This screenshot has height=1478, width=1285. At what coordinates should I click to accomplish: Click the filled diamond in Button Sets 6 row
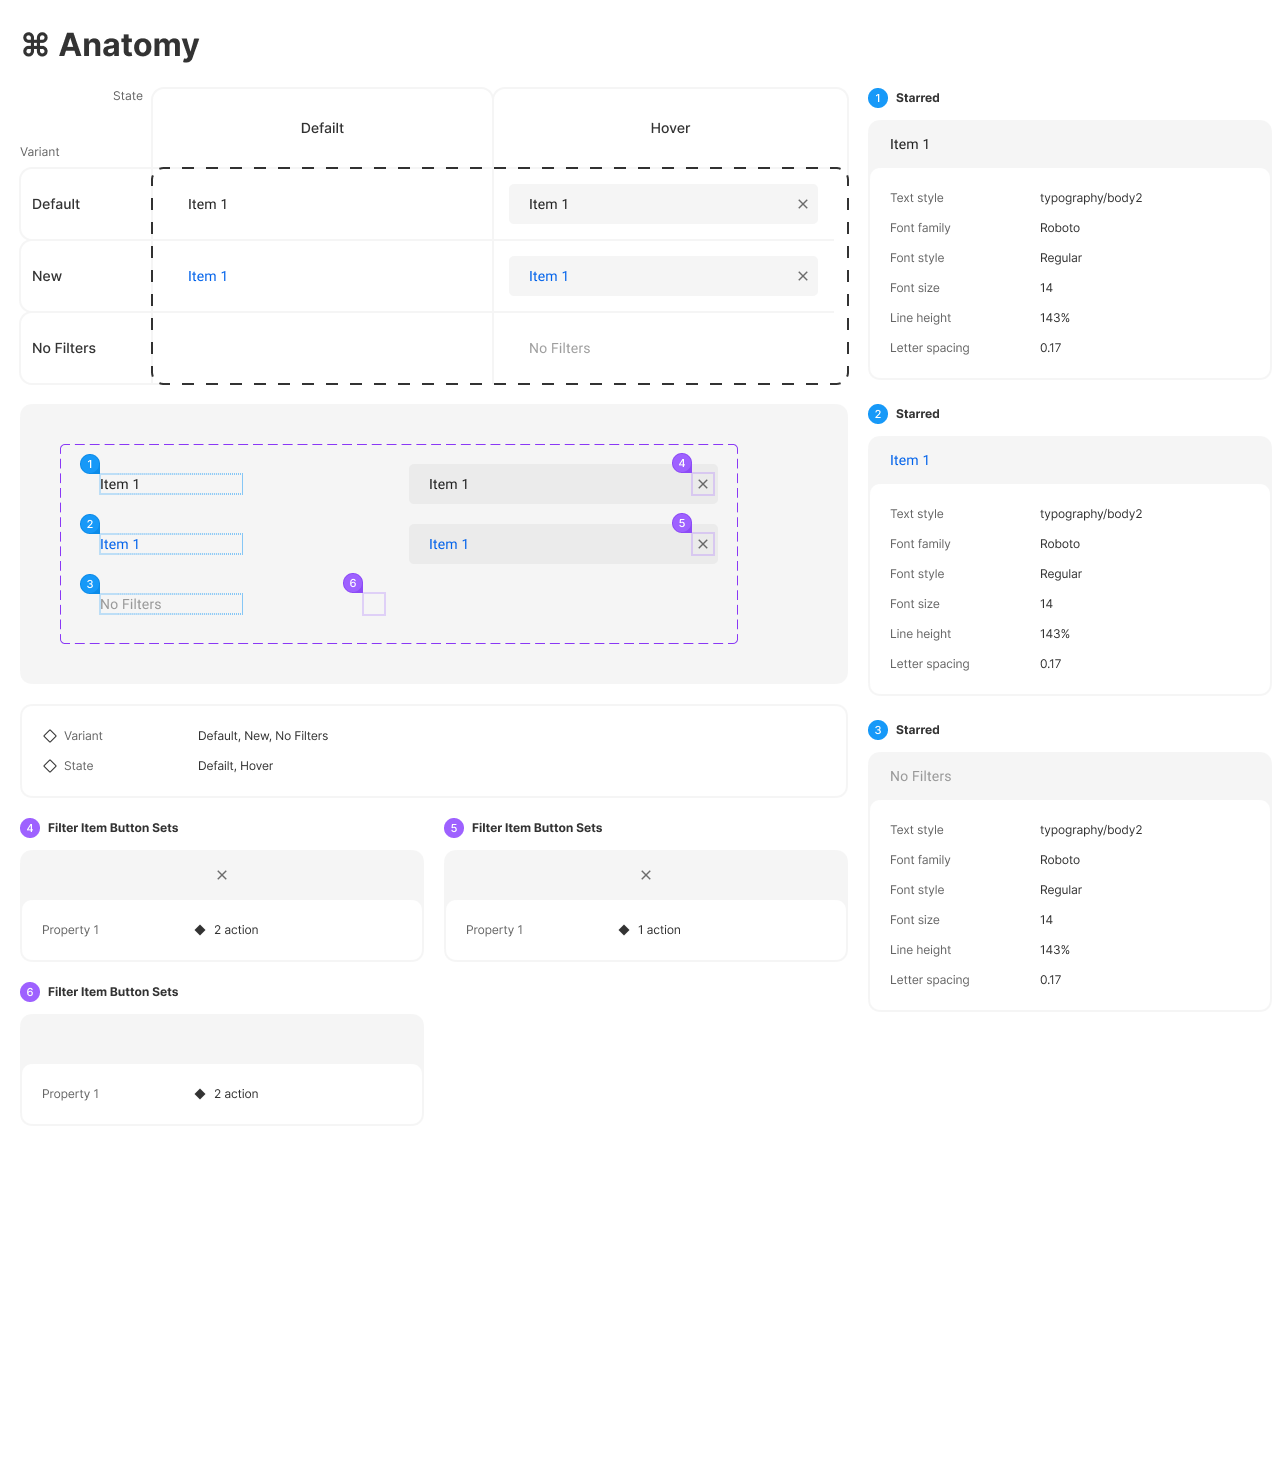(200, 1094)
